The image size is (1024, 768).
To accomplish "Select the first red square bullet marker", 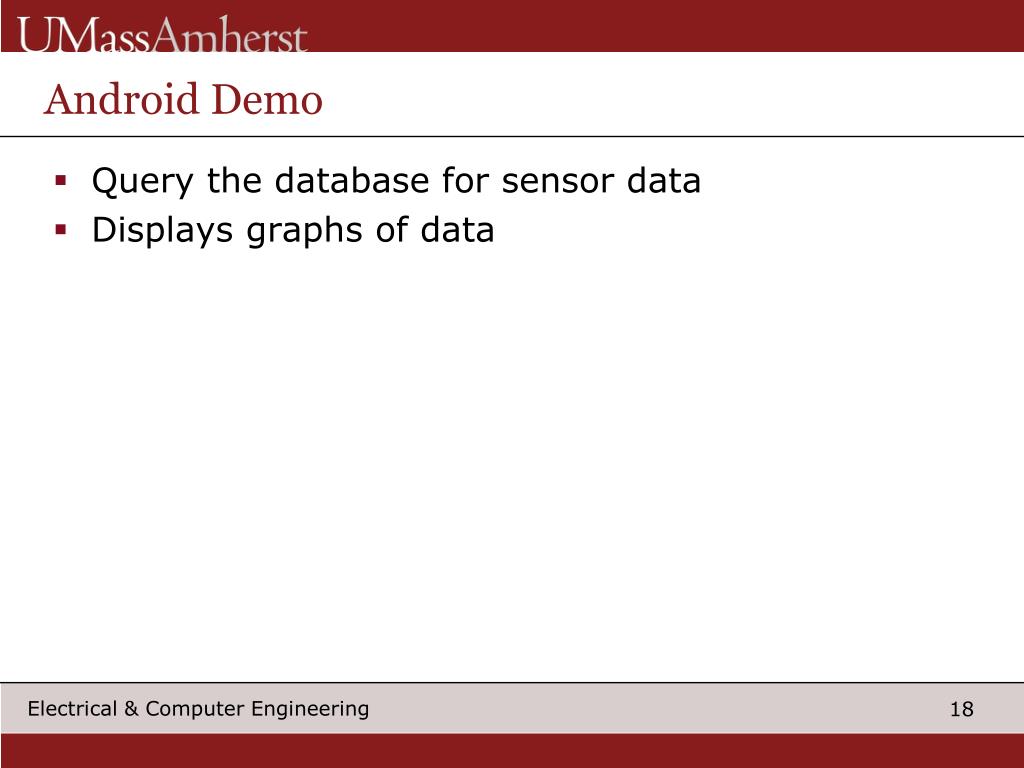I will click(61, 180).
